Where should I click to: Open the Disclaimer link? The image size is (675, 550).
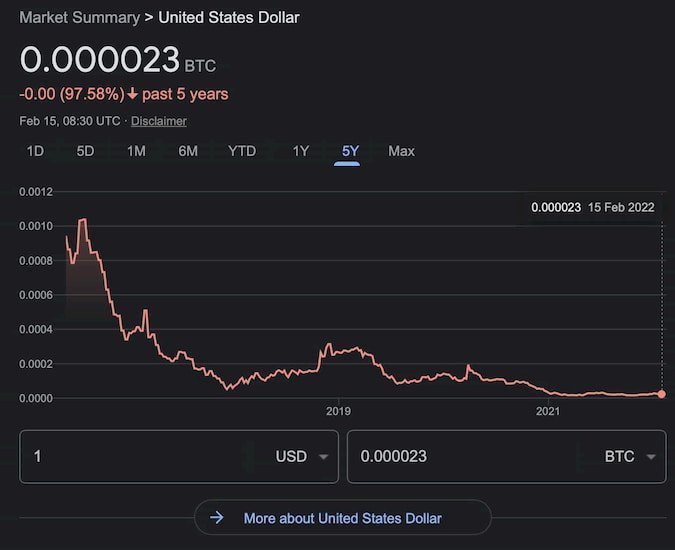pyautogui.click(x=159, y=121)
